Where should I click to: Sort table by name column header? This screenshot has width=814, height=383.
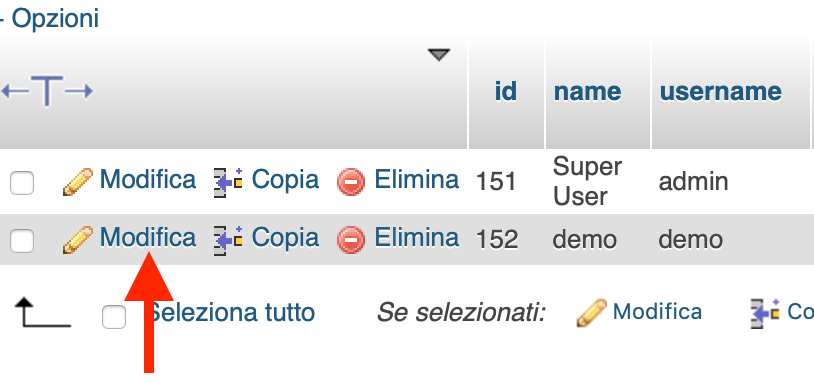(587, 91)
